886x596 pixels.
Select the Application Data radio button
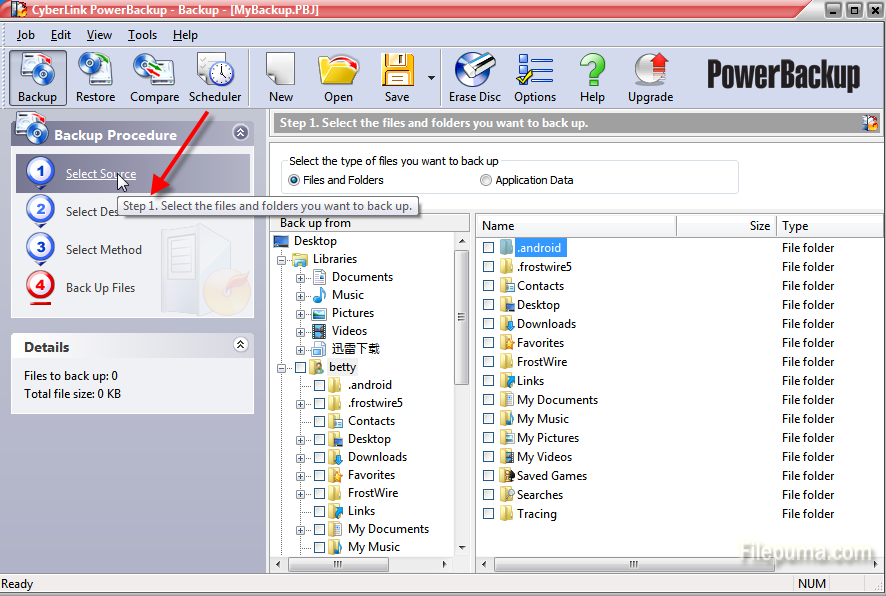(486, 180)
